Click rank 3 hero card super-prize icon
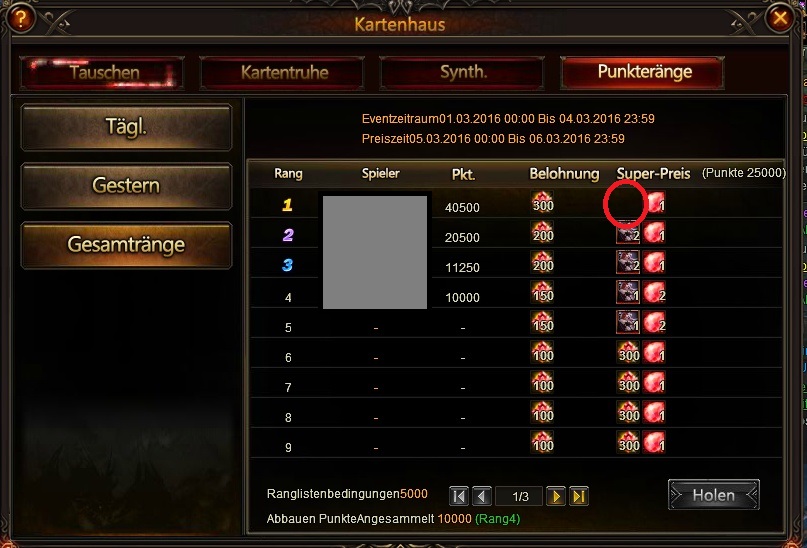The height and width of the screenshot is (548, 807). pos(628,262)
